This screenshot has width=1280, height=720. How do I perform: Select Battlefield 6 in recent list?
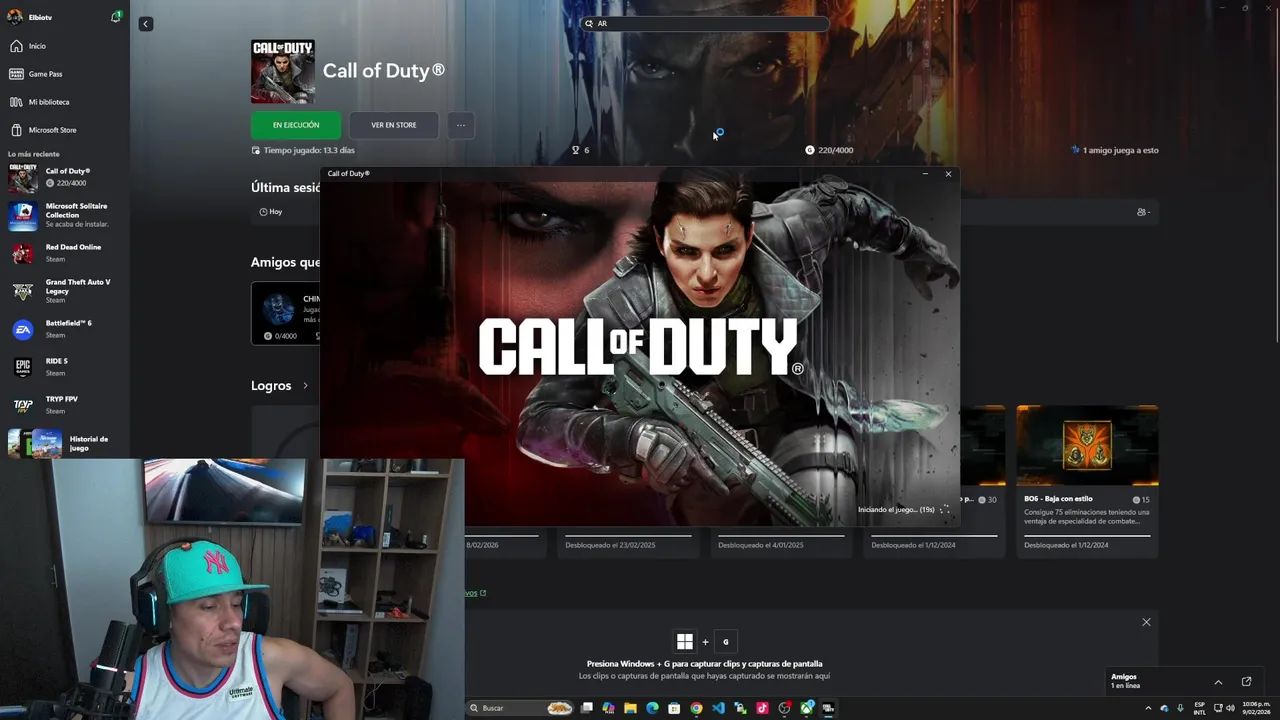[64, 329]
